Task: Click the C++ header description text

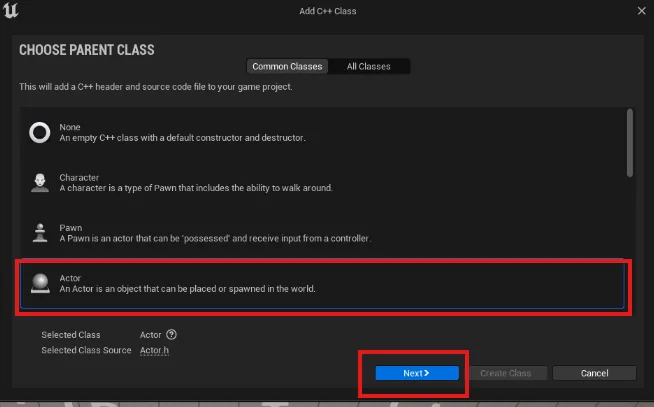Action: point(156,87)
